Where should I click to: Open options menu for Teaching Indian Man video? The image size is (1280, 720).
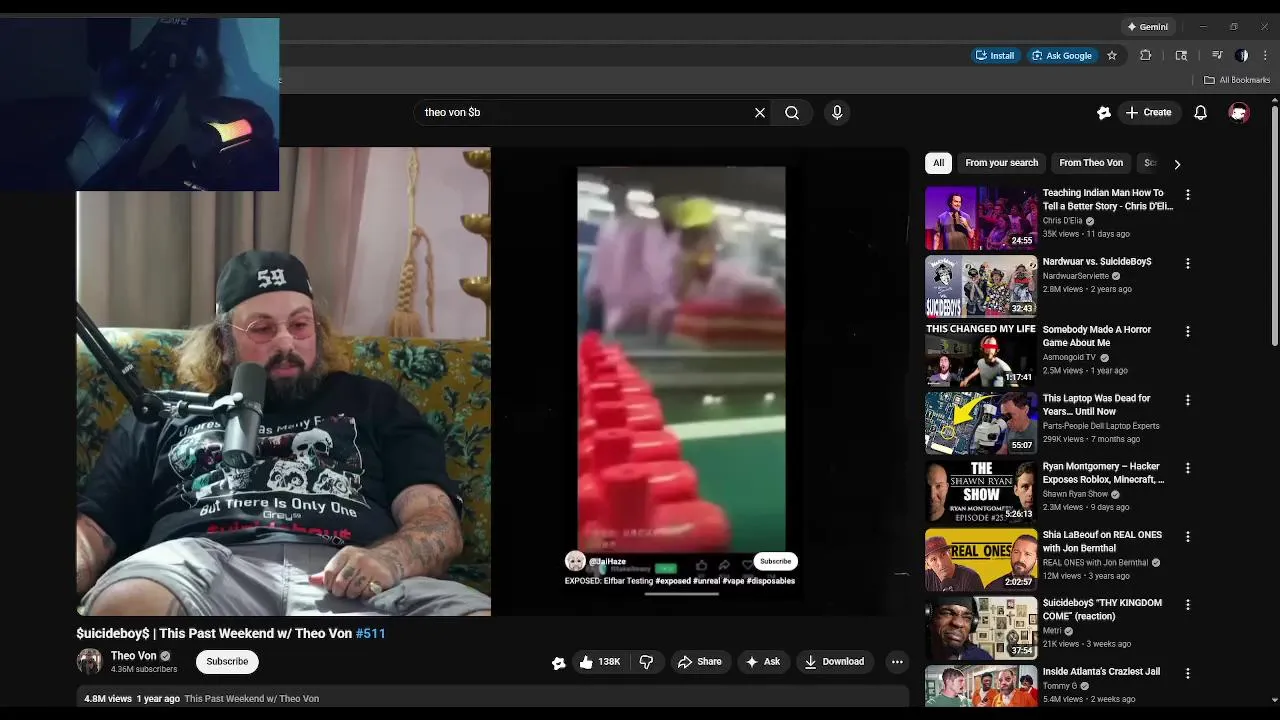point(1188,195)
